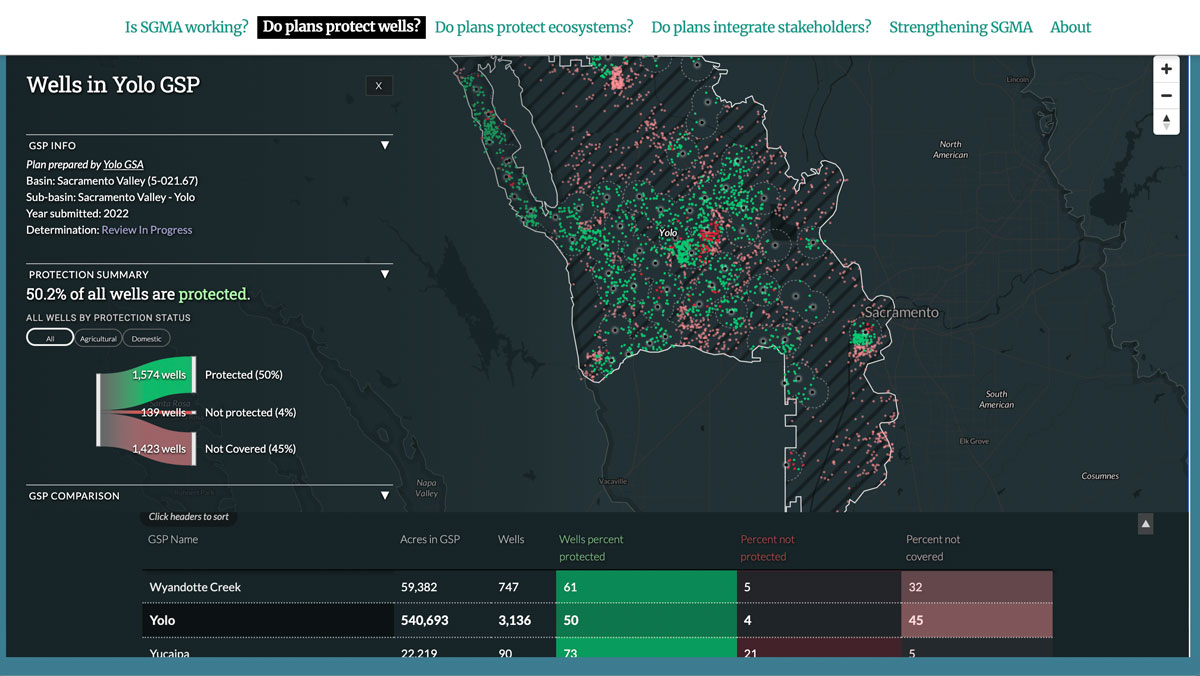Click the scroll-up arrow above comparison table
The height and width of the screenshot is (676, 1200).
tap(1146, 524)
